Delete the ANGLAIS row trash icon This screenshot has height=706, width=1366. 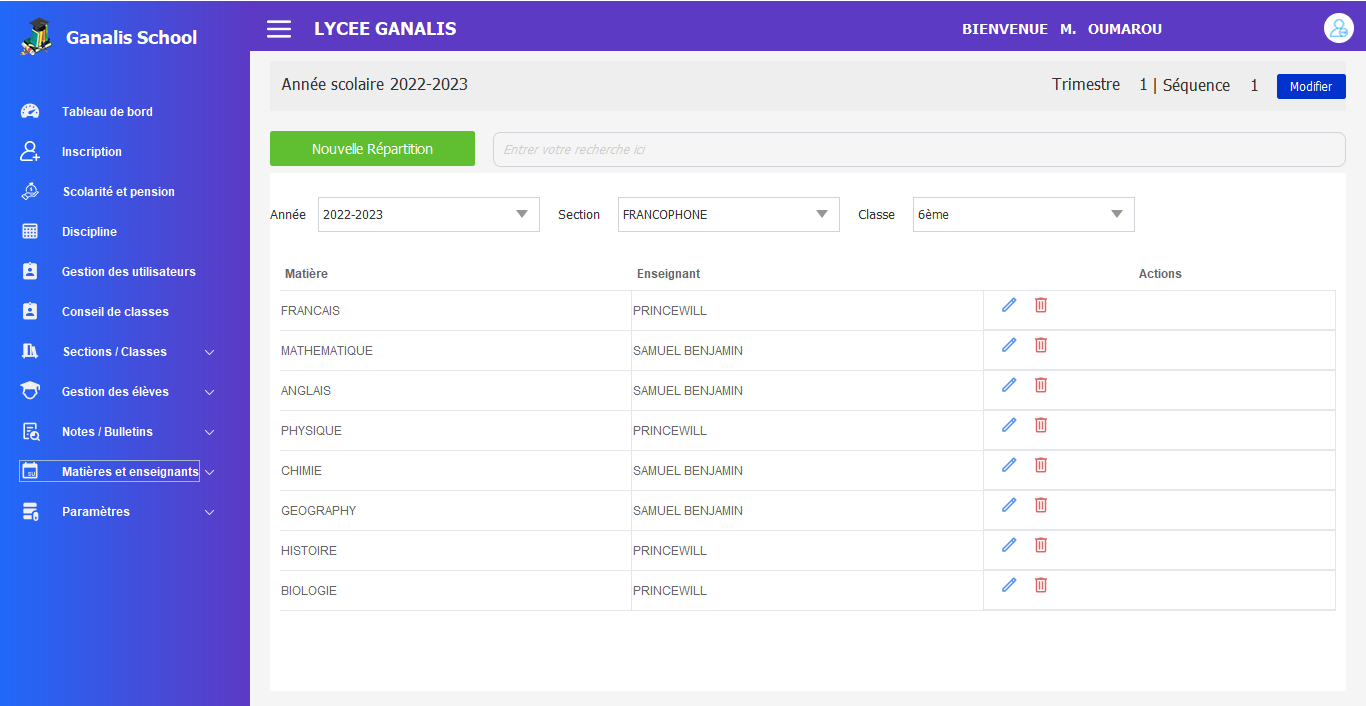click(1041, 385)
